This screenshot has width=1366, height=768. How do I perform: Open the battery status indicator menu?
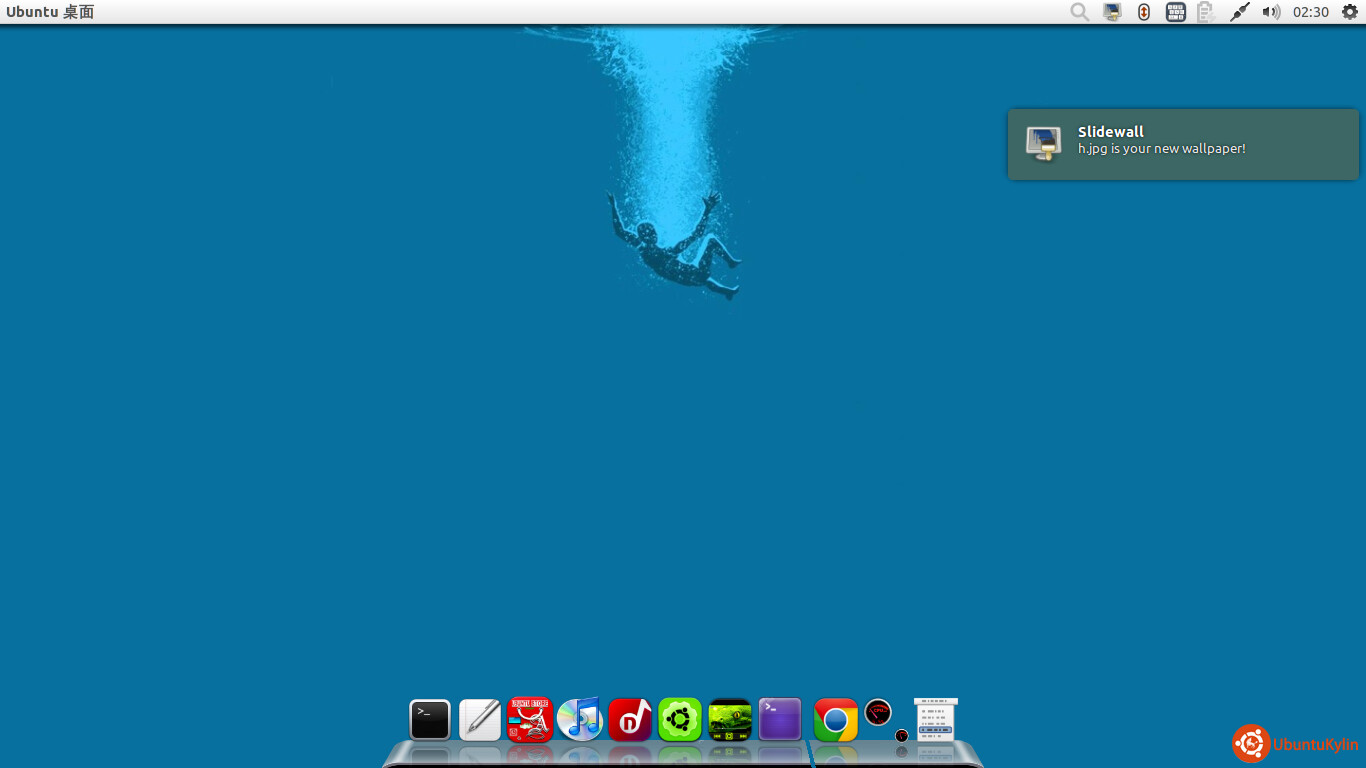(1206, 12)
